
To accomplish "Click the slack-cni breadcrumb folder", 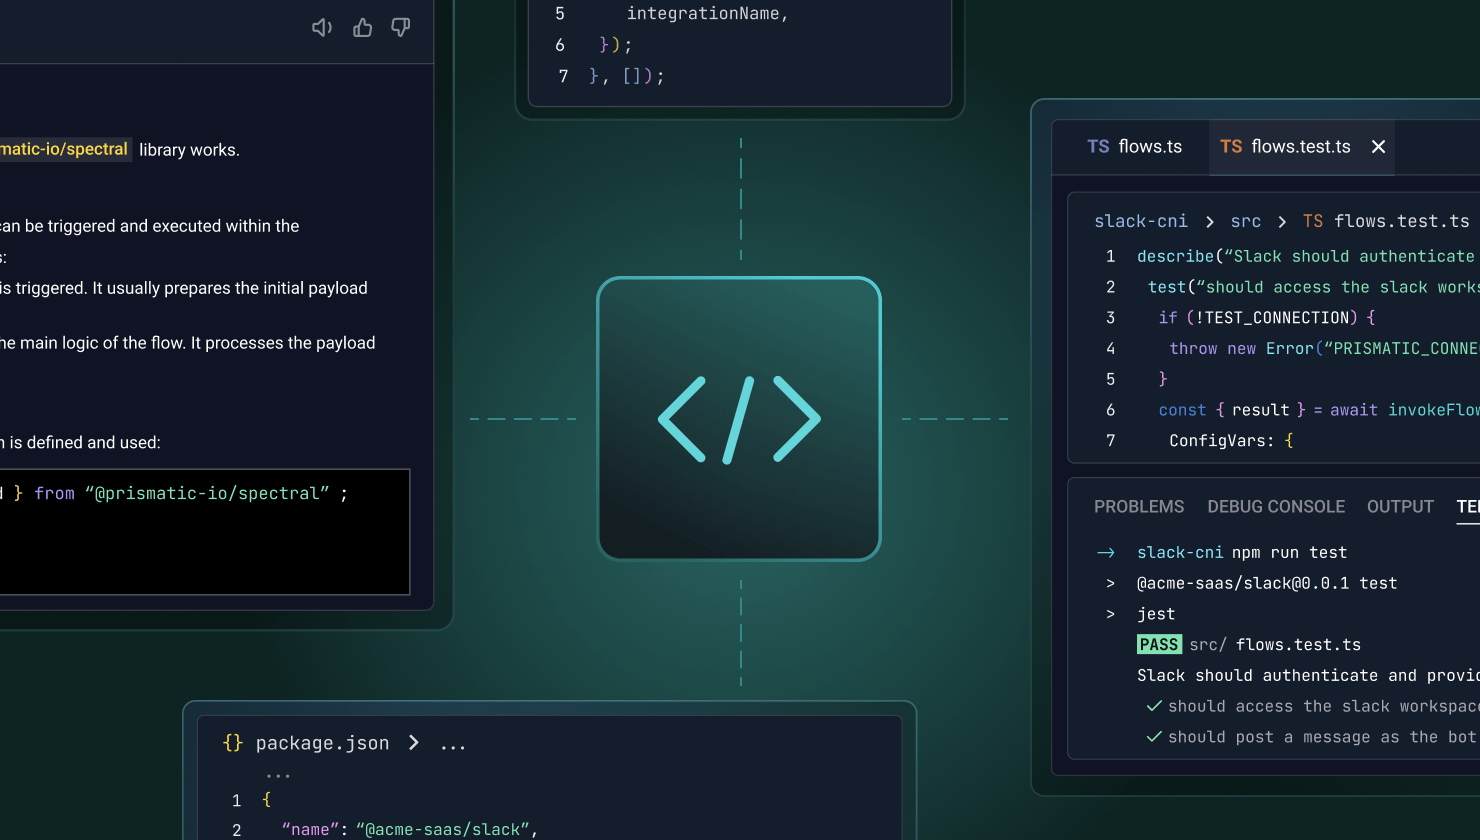I will [x=1141, y=222].
